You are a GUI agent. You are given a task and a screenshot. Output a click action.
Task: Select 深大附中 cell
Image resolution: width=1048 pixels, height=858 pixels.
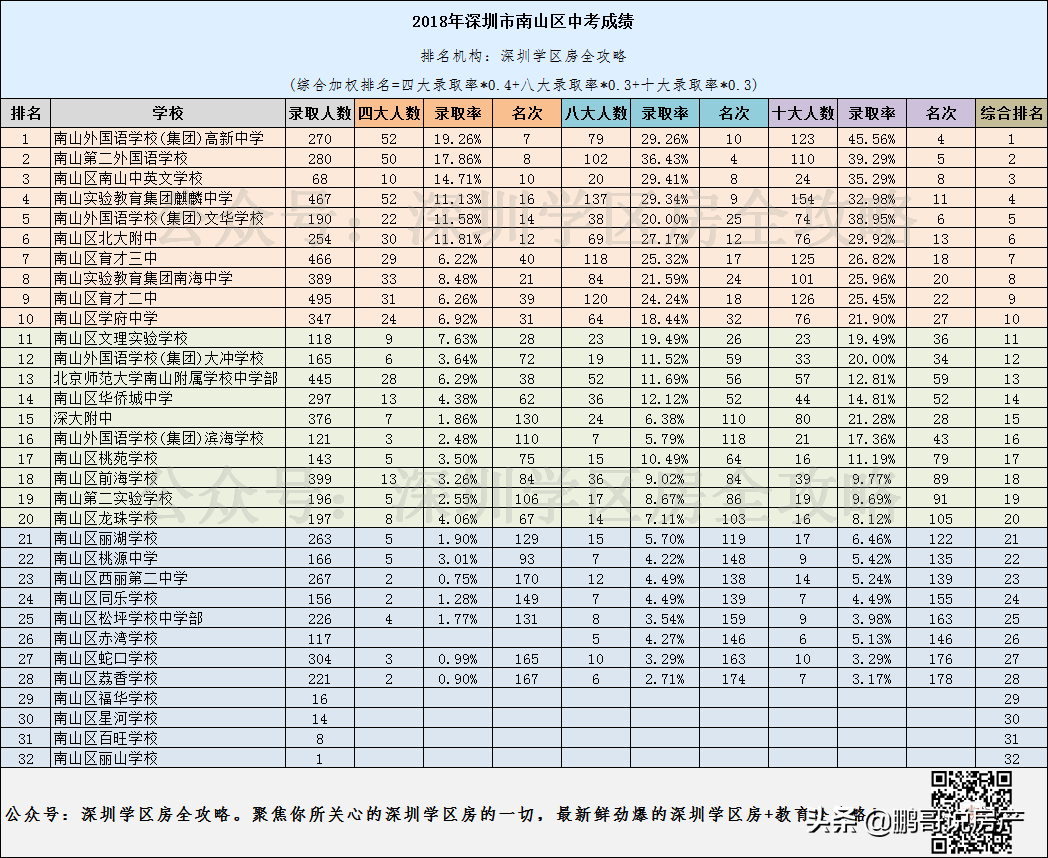click(168, 418)
